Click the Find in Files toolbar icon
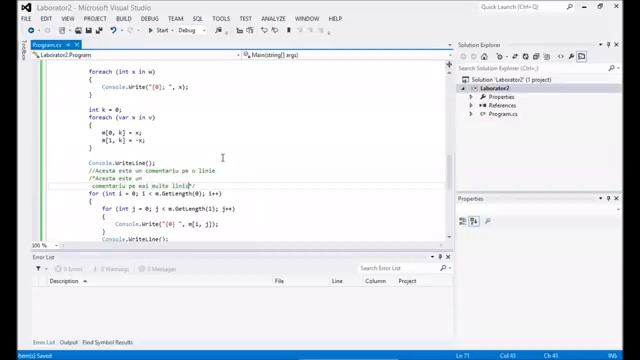Image resolution: width=640 pixels, height=360 pixels. (x=219, y=30)
